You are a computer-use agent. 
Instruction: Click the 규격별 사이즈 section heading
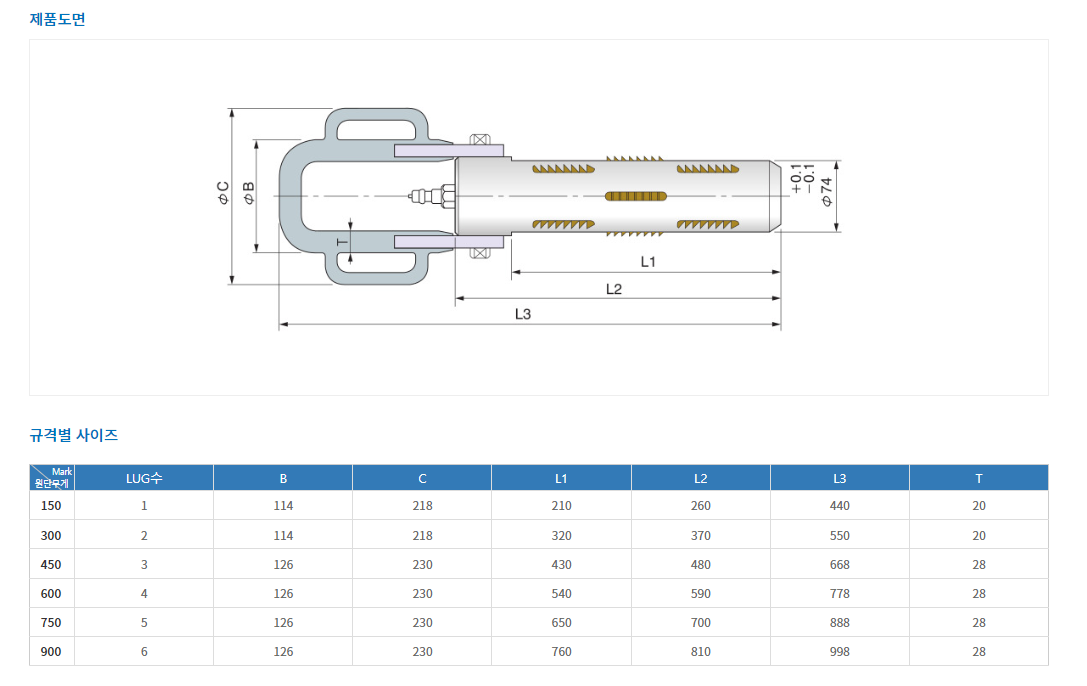(x=73, y=435)
